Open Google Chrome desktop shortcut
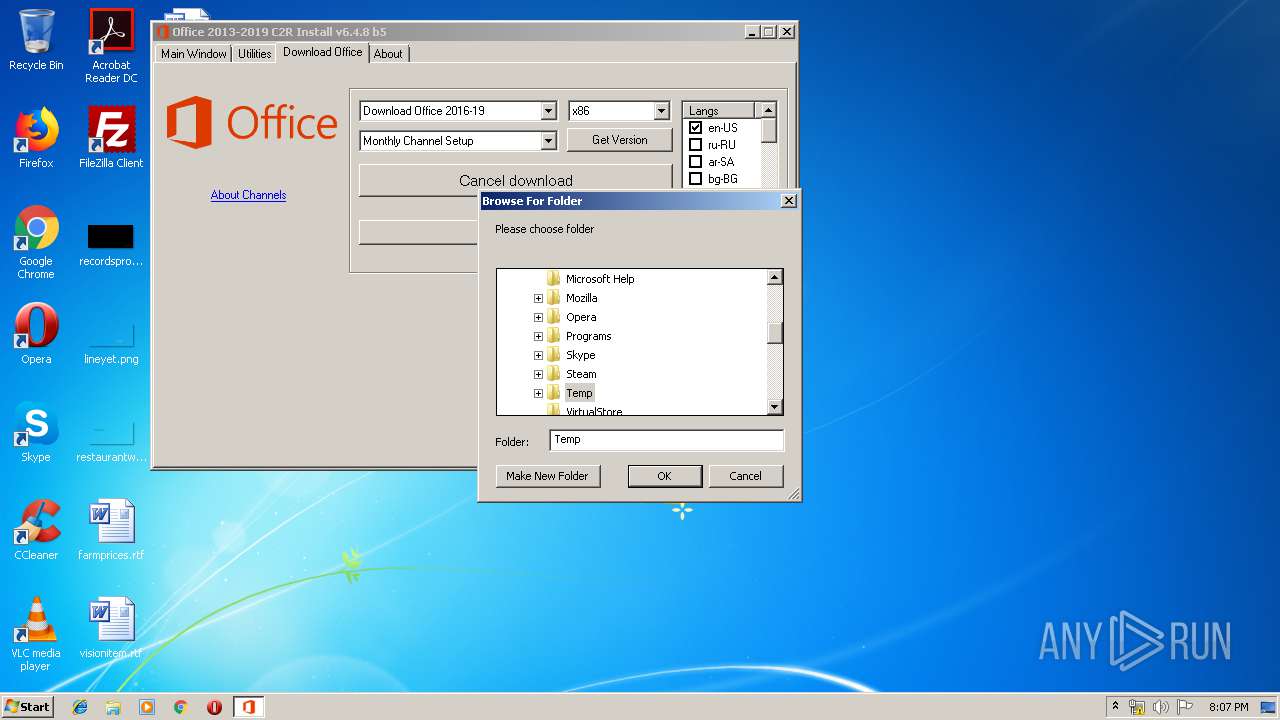 [36, 242]
